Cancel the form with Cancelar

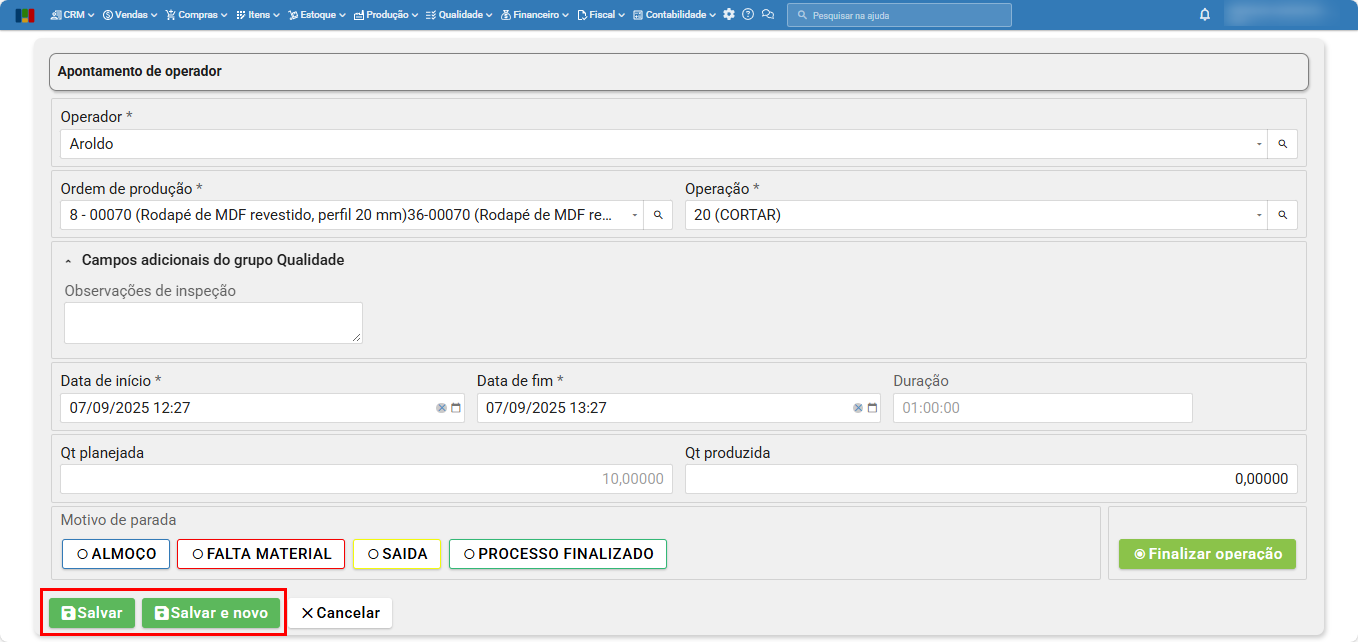(341, 613)
